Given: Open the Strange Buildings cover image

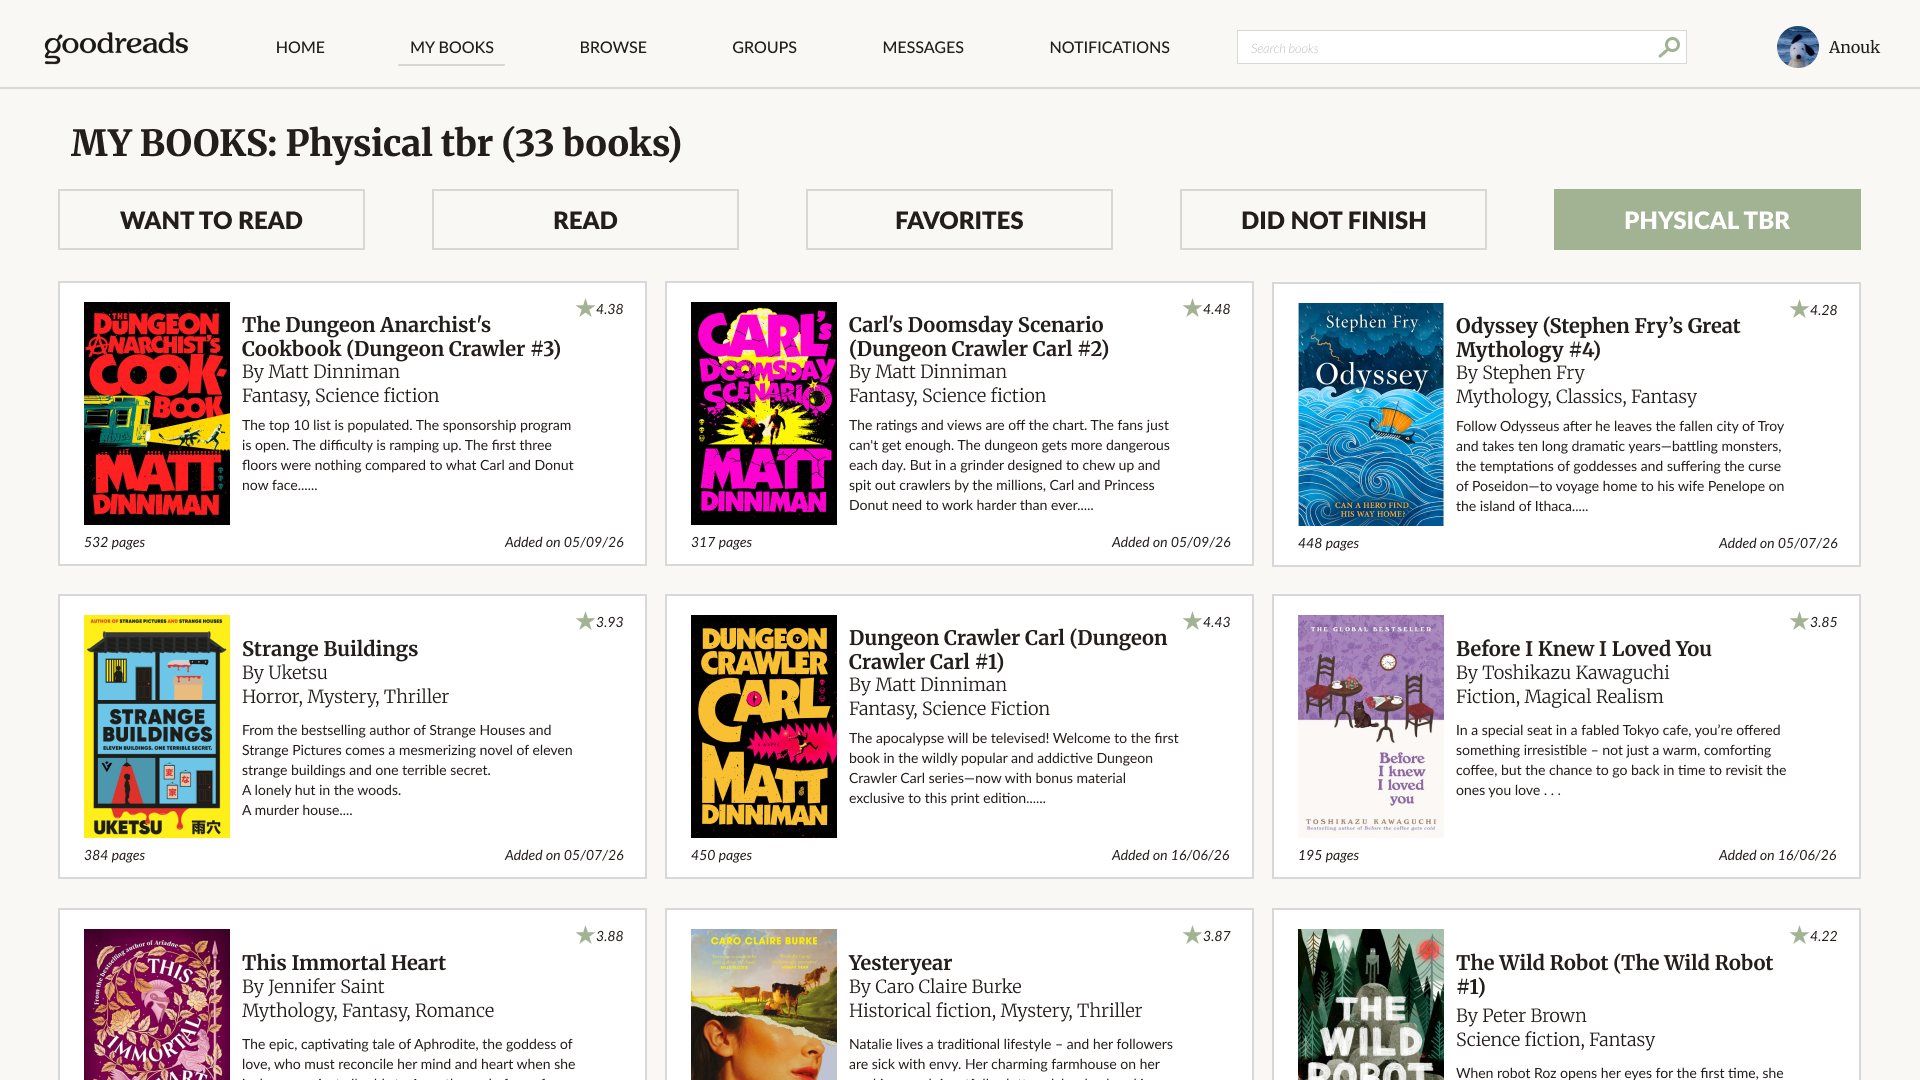Looking at the screenshot, I should click(x=157, y=726).
